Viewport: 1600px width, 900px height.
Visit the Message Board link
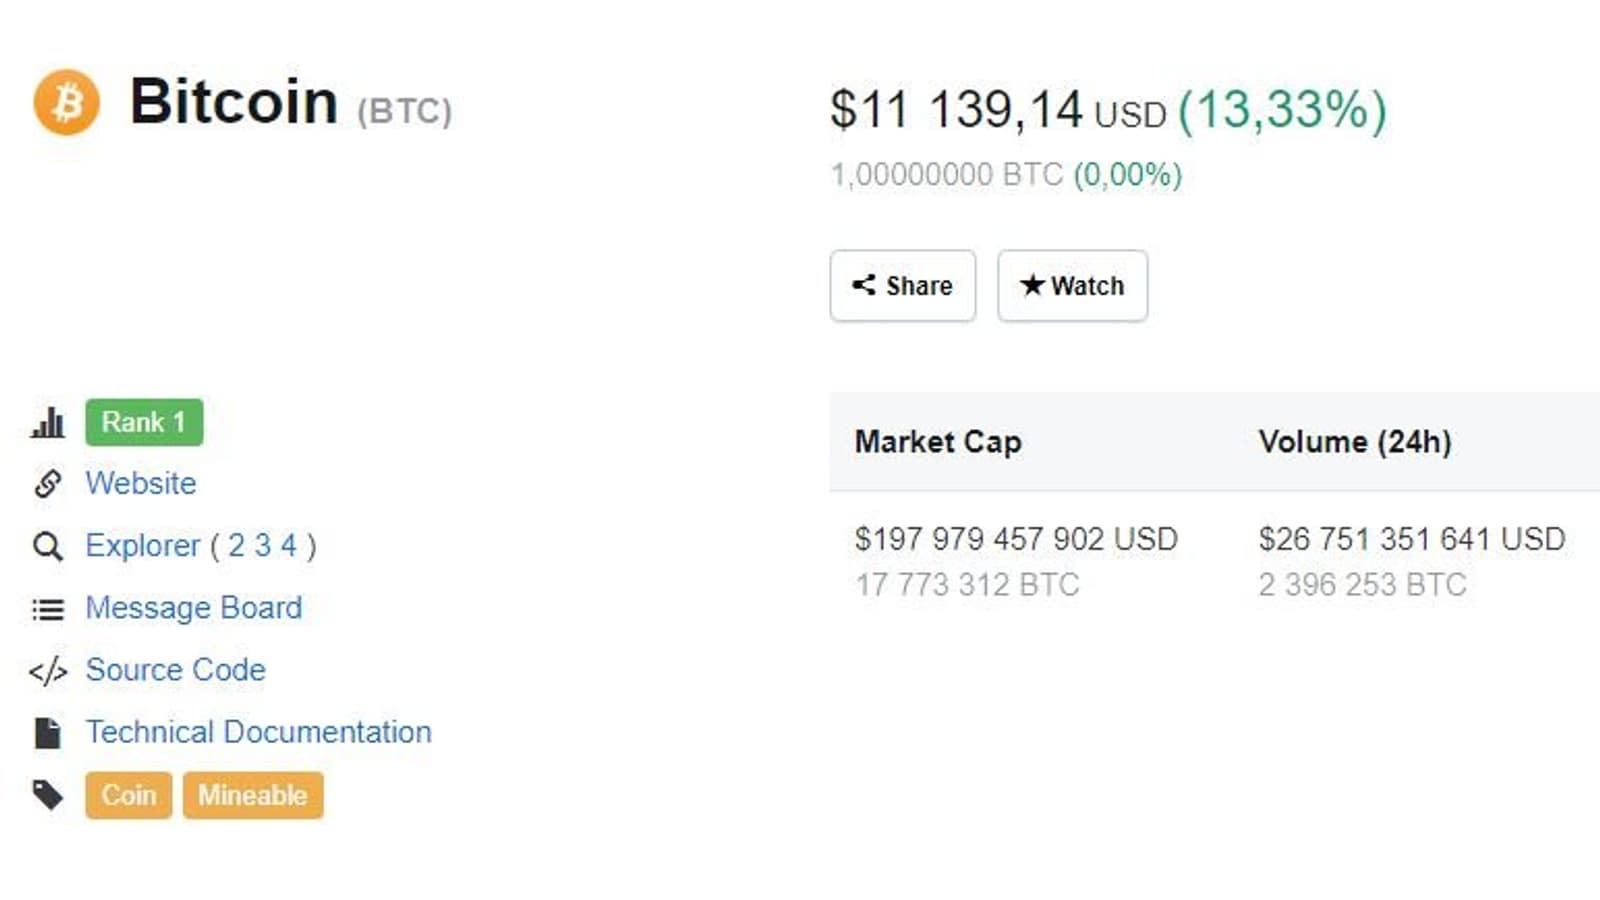tap(194, 608)
